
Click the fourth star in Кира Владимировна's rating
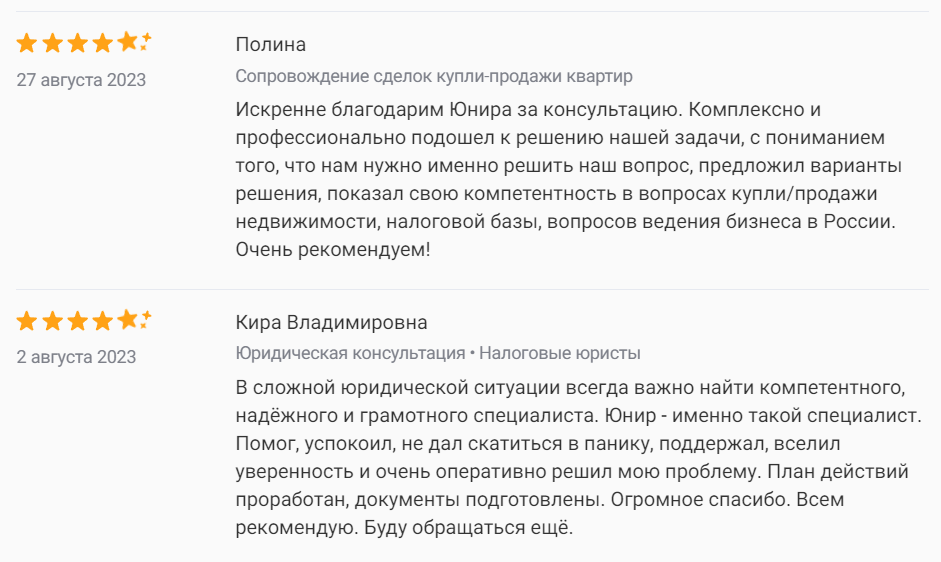click(103, 321)
